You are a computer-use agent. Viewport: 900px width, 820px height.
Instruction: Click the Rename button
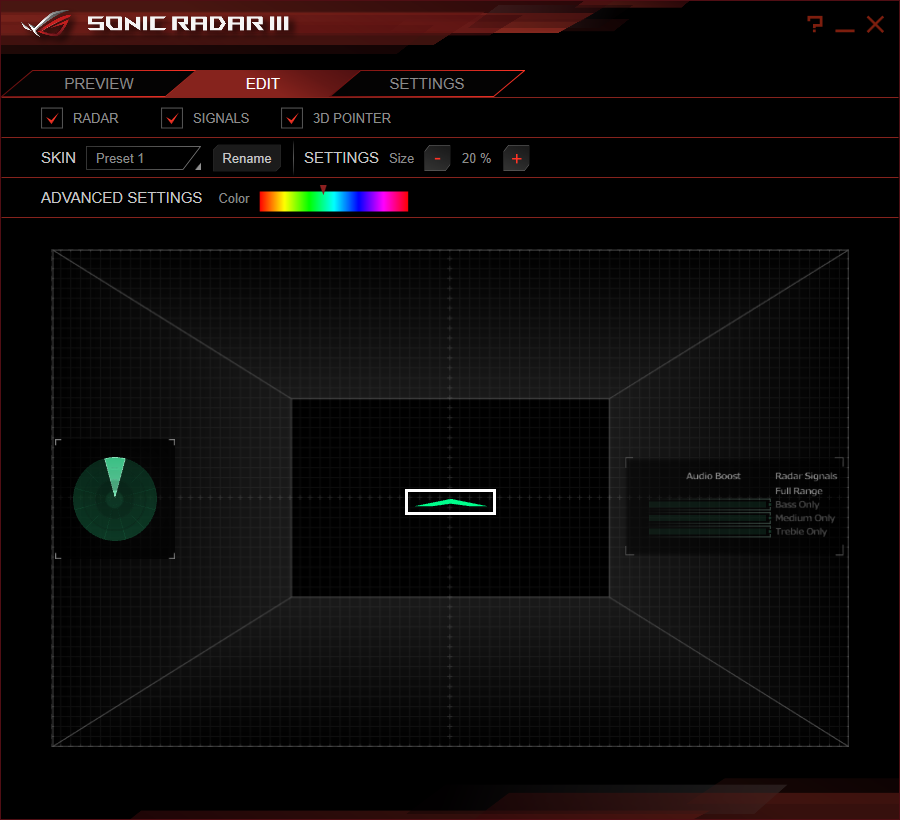pyautogui.click(x=247, y=158)
